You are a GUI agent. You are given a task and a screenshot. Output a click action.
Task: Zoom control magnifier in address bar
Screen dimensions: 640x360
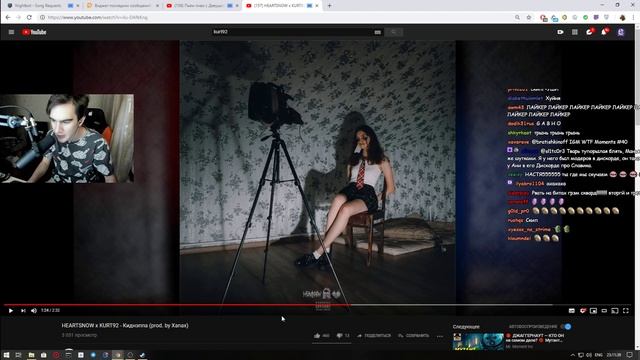pyautogui.click(x=518, y=18)
